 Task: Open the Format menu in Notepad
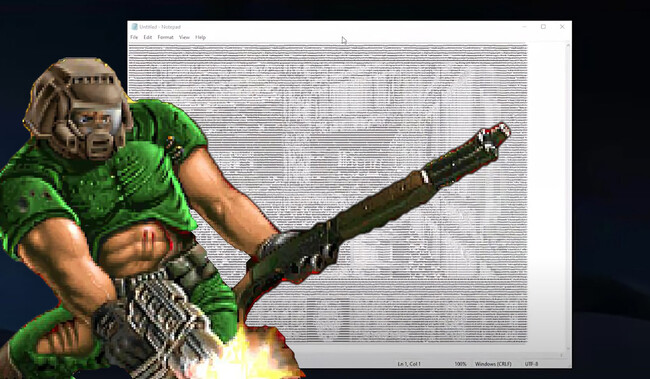(x=165, y=37)
